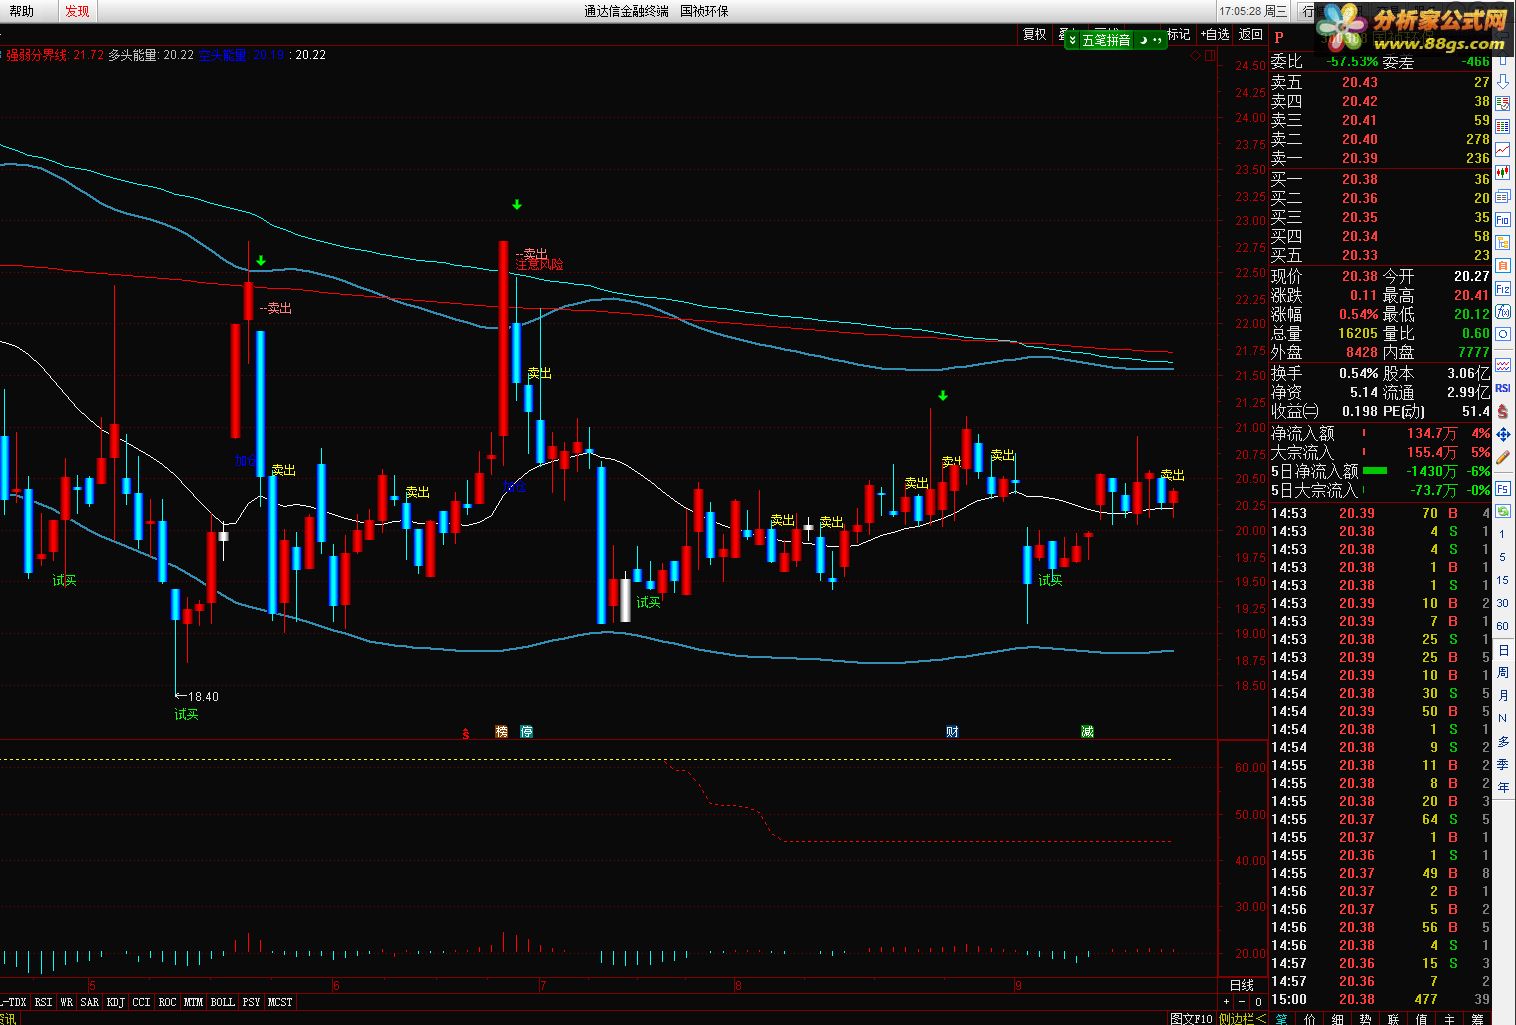Image resolution: width=1516 pixels, height=1025 pixels.
Task: Switch to the MCST indicator tab
Action: point(280,1002)
